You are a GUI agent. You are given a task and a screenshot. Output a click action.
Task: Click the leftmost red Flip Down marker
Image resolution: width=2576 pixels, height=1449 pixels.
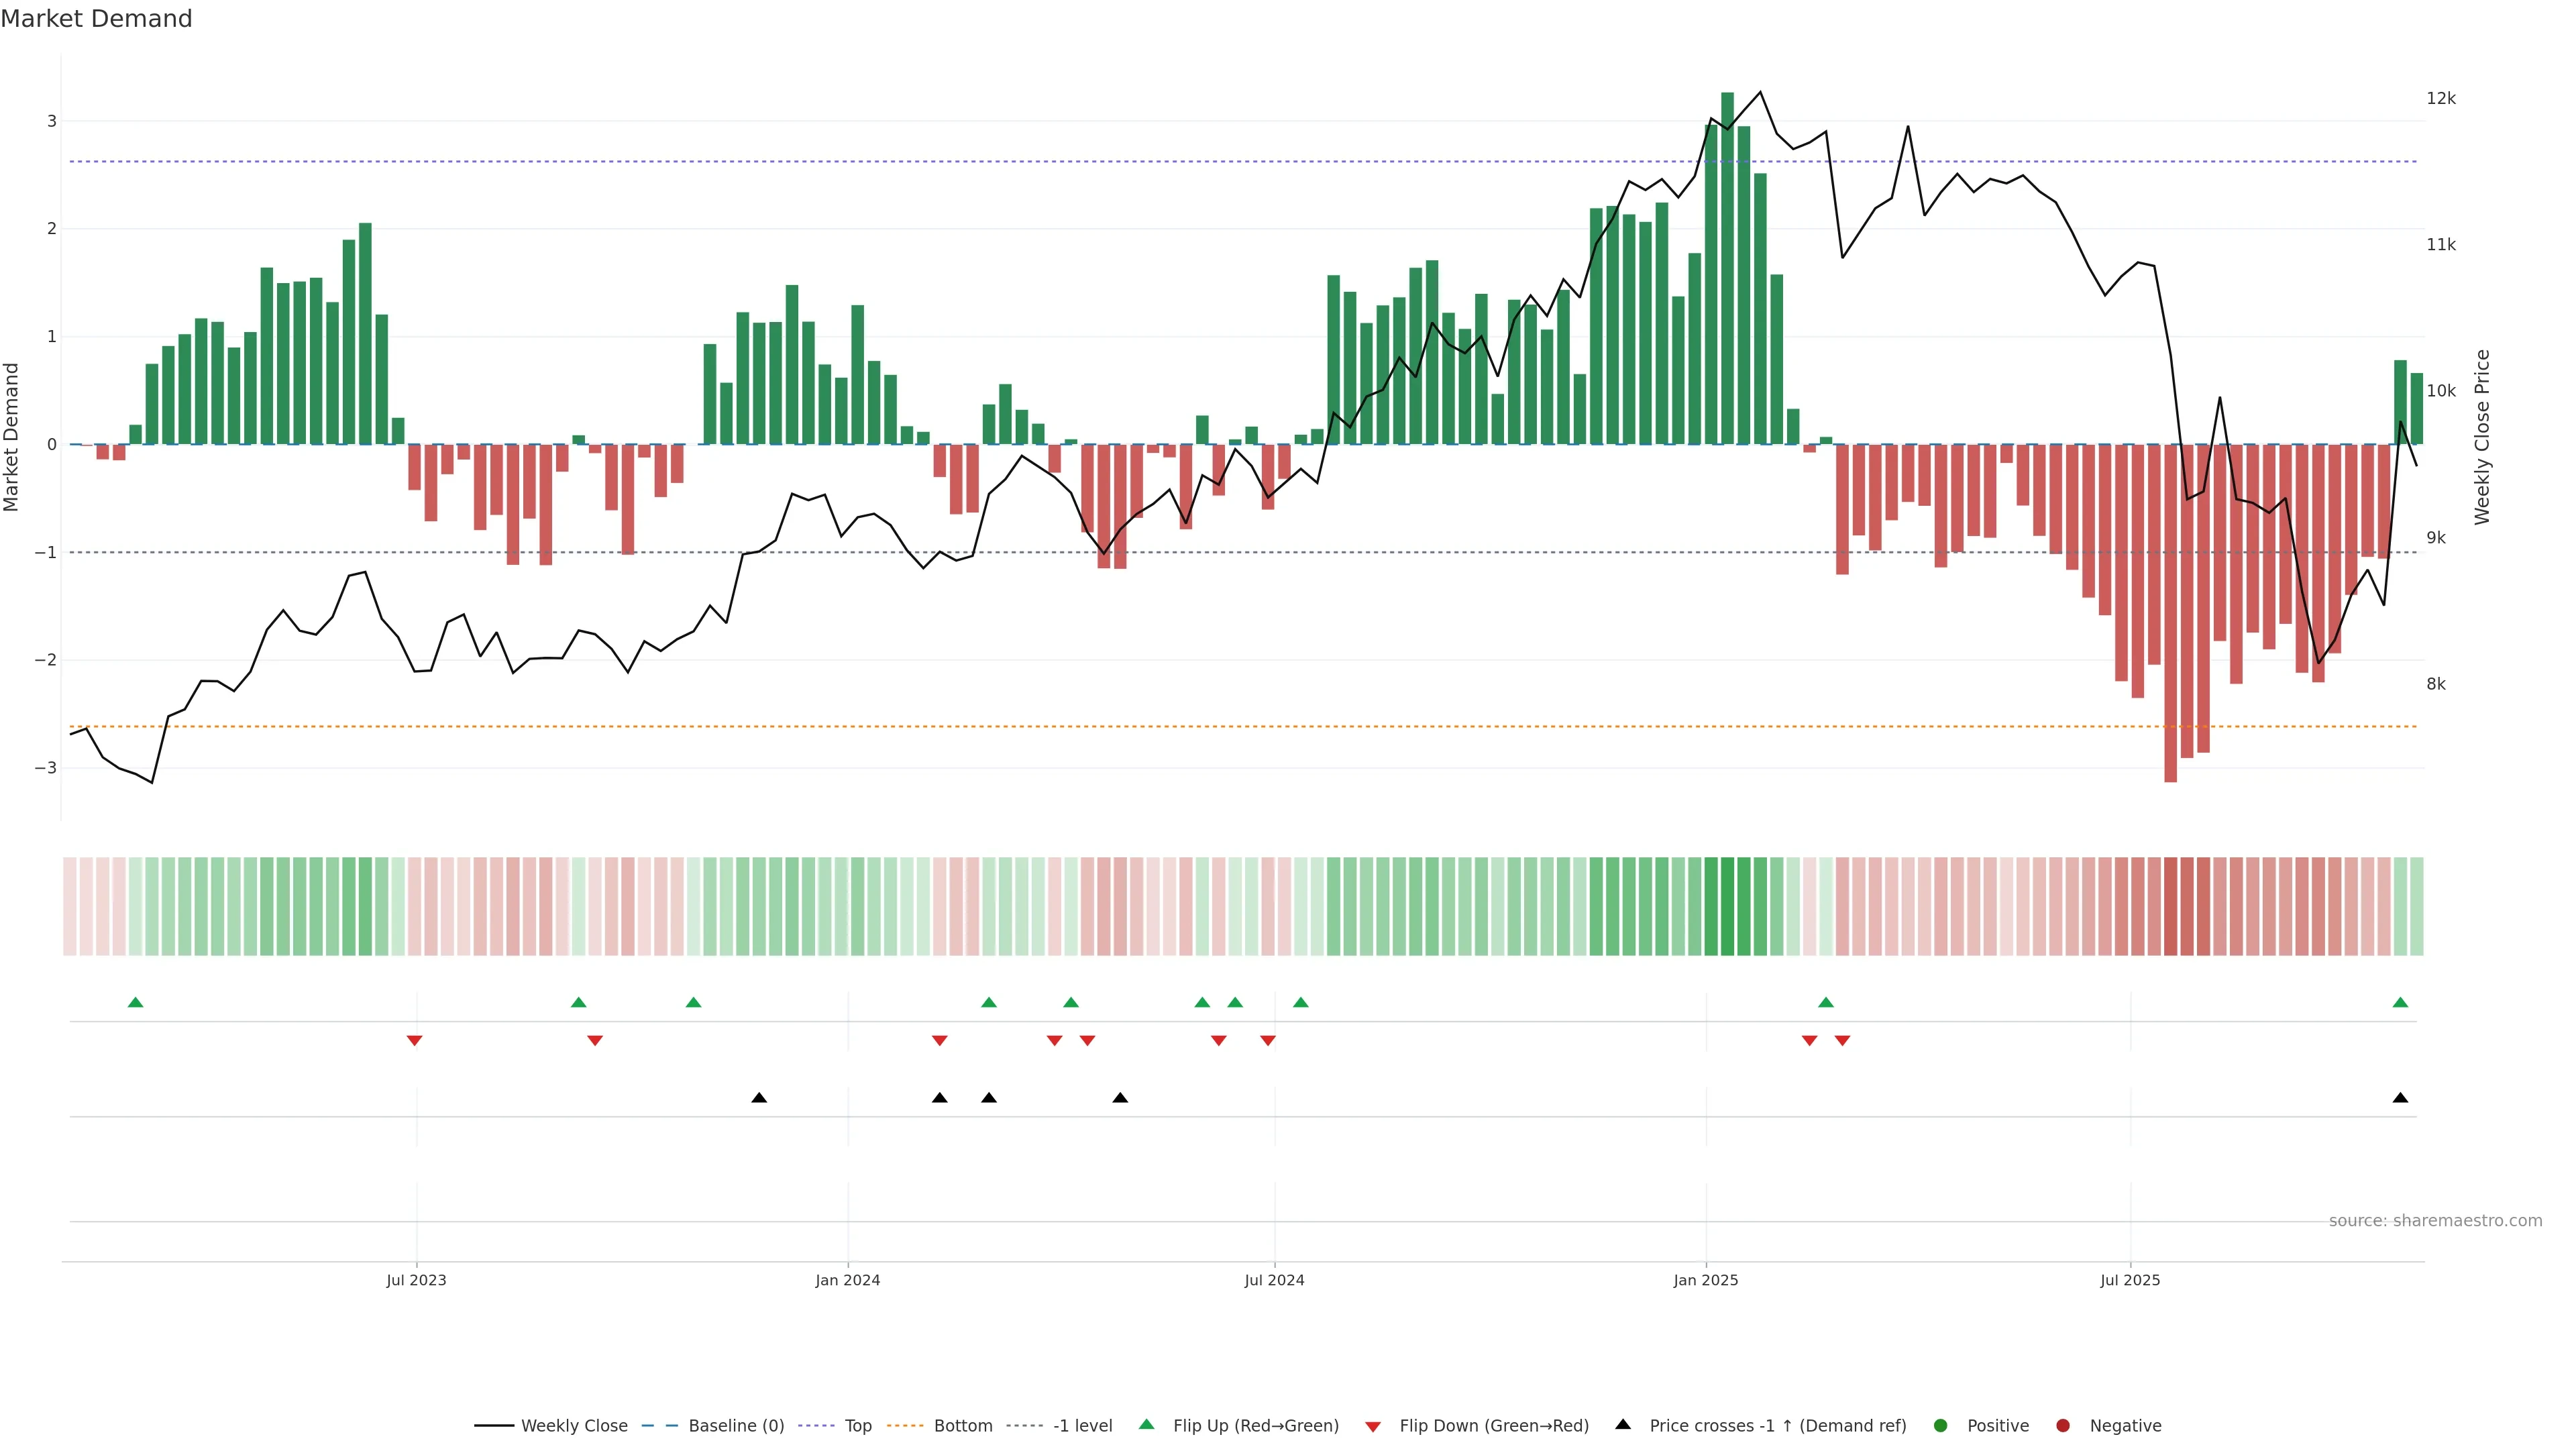(x=414, y=1041)
